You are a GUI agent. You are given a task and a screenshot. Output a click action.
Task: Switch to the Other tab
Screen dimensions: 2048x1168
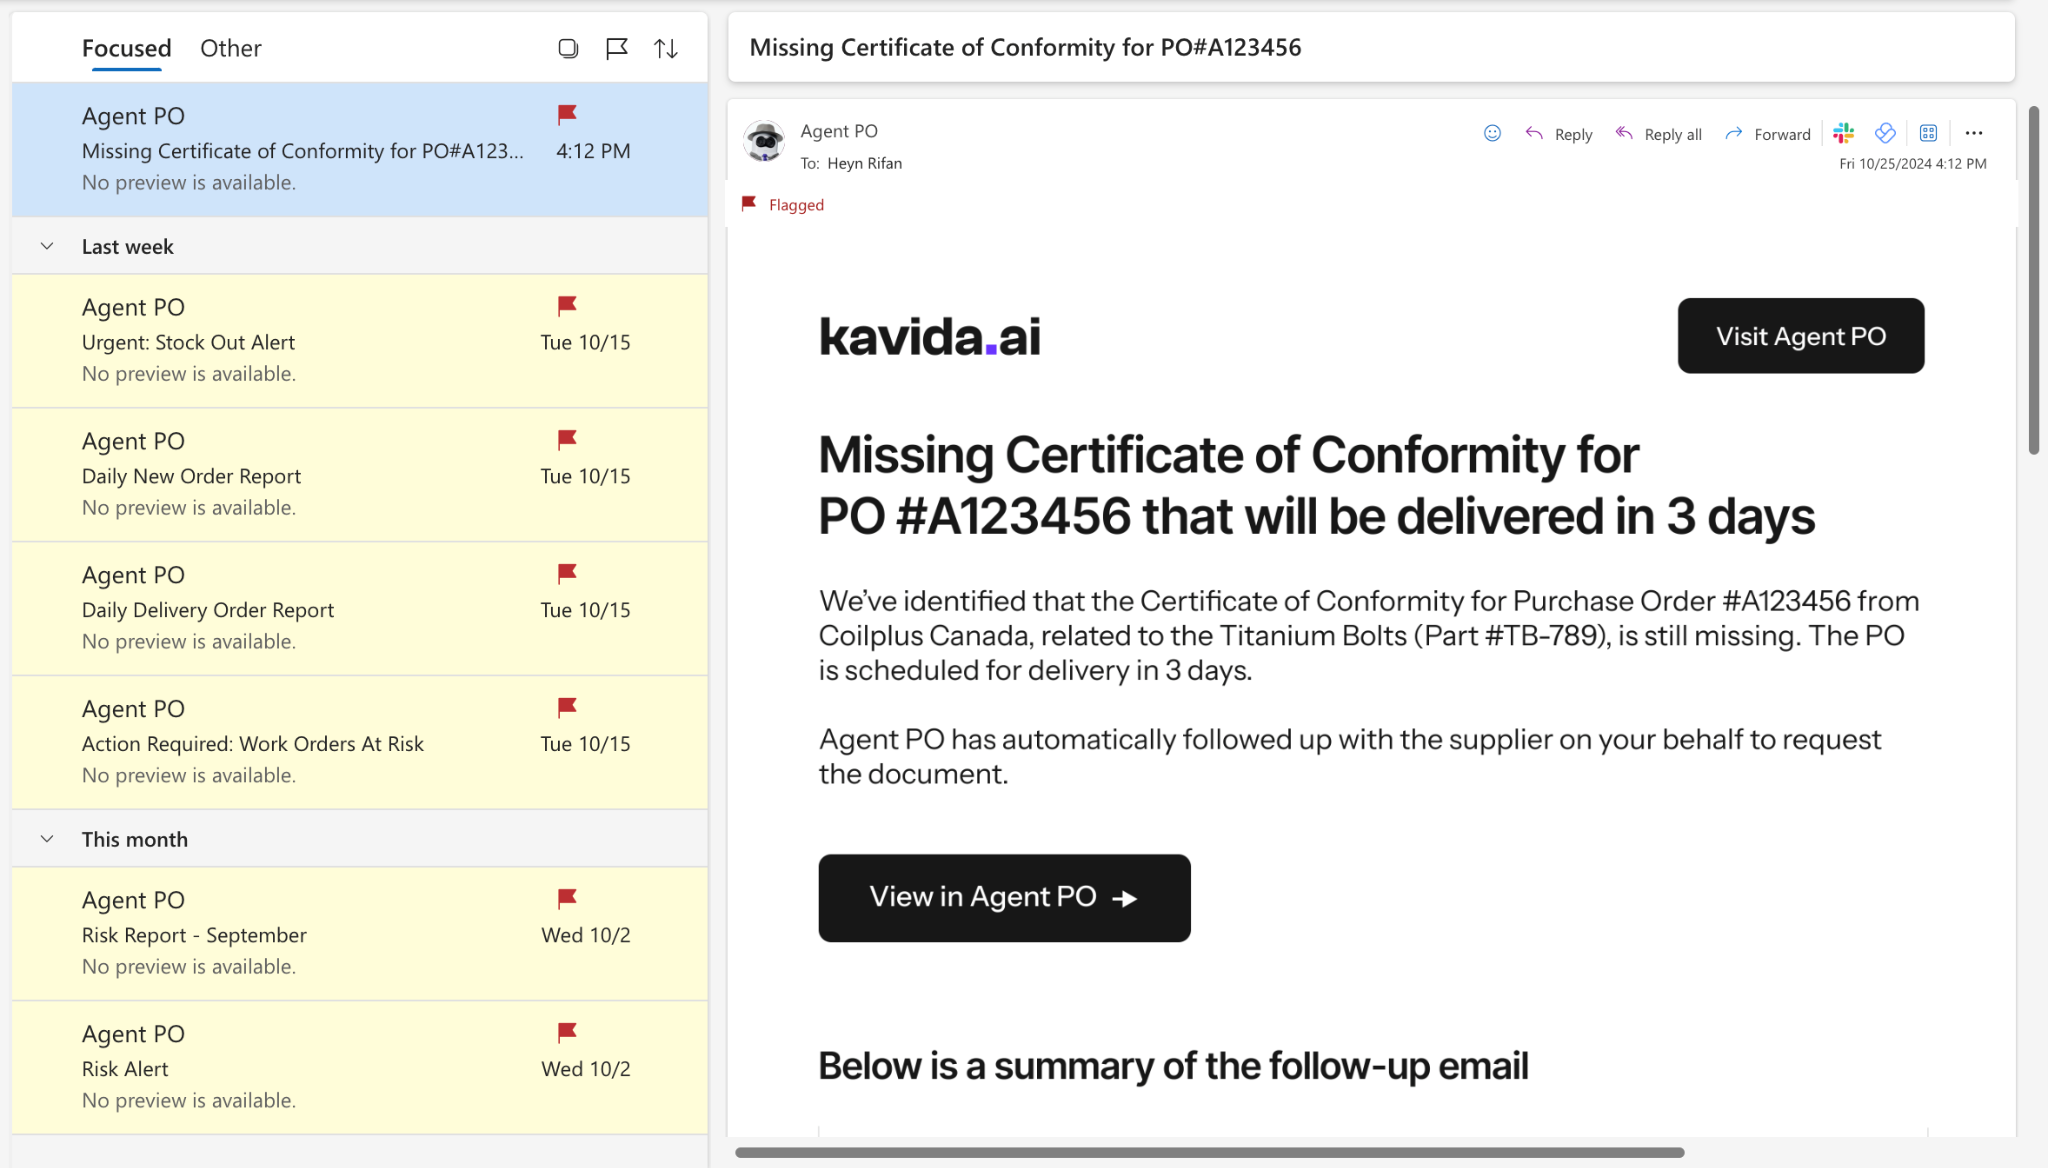click(x=230, y=48)
